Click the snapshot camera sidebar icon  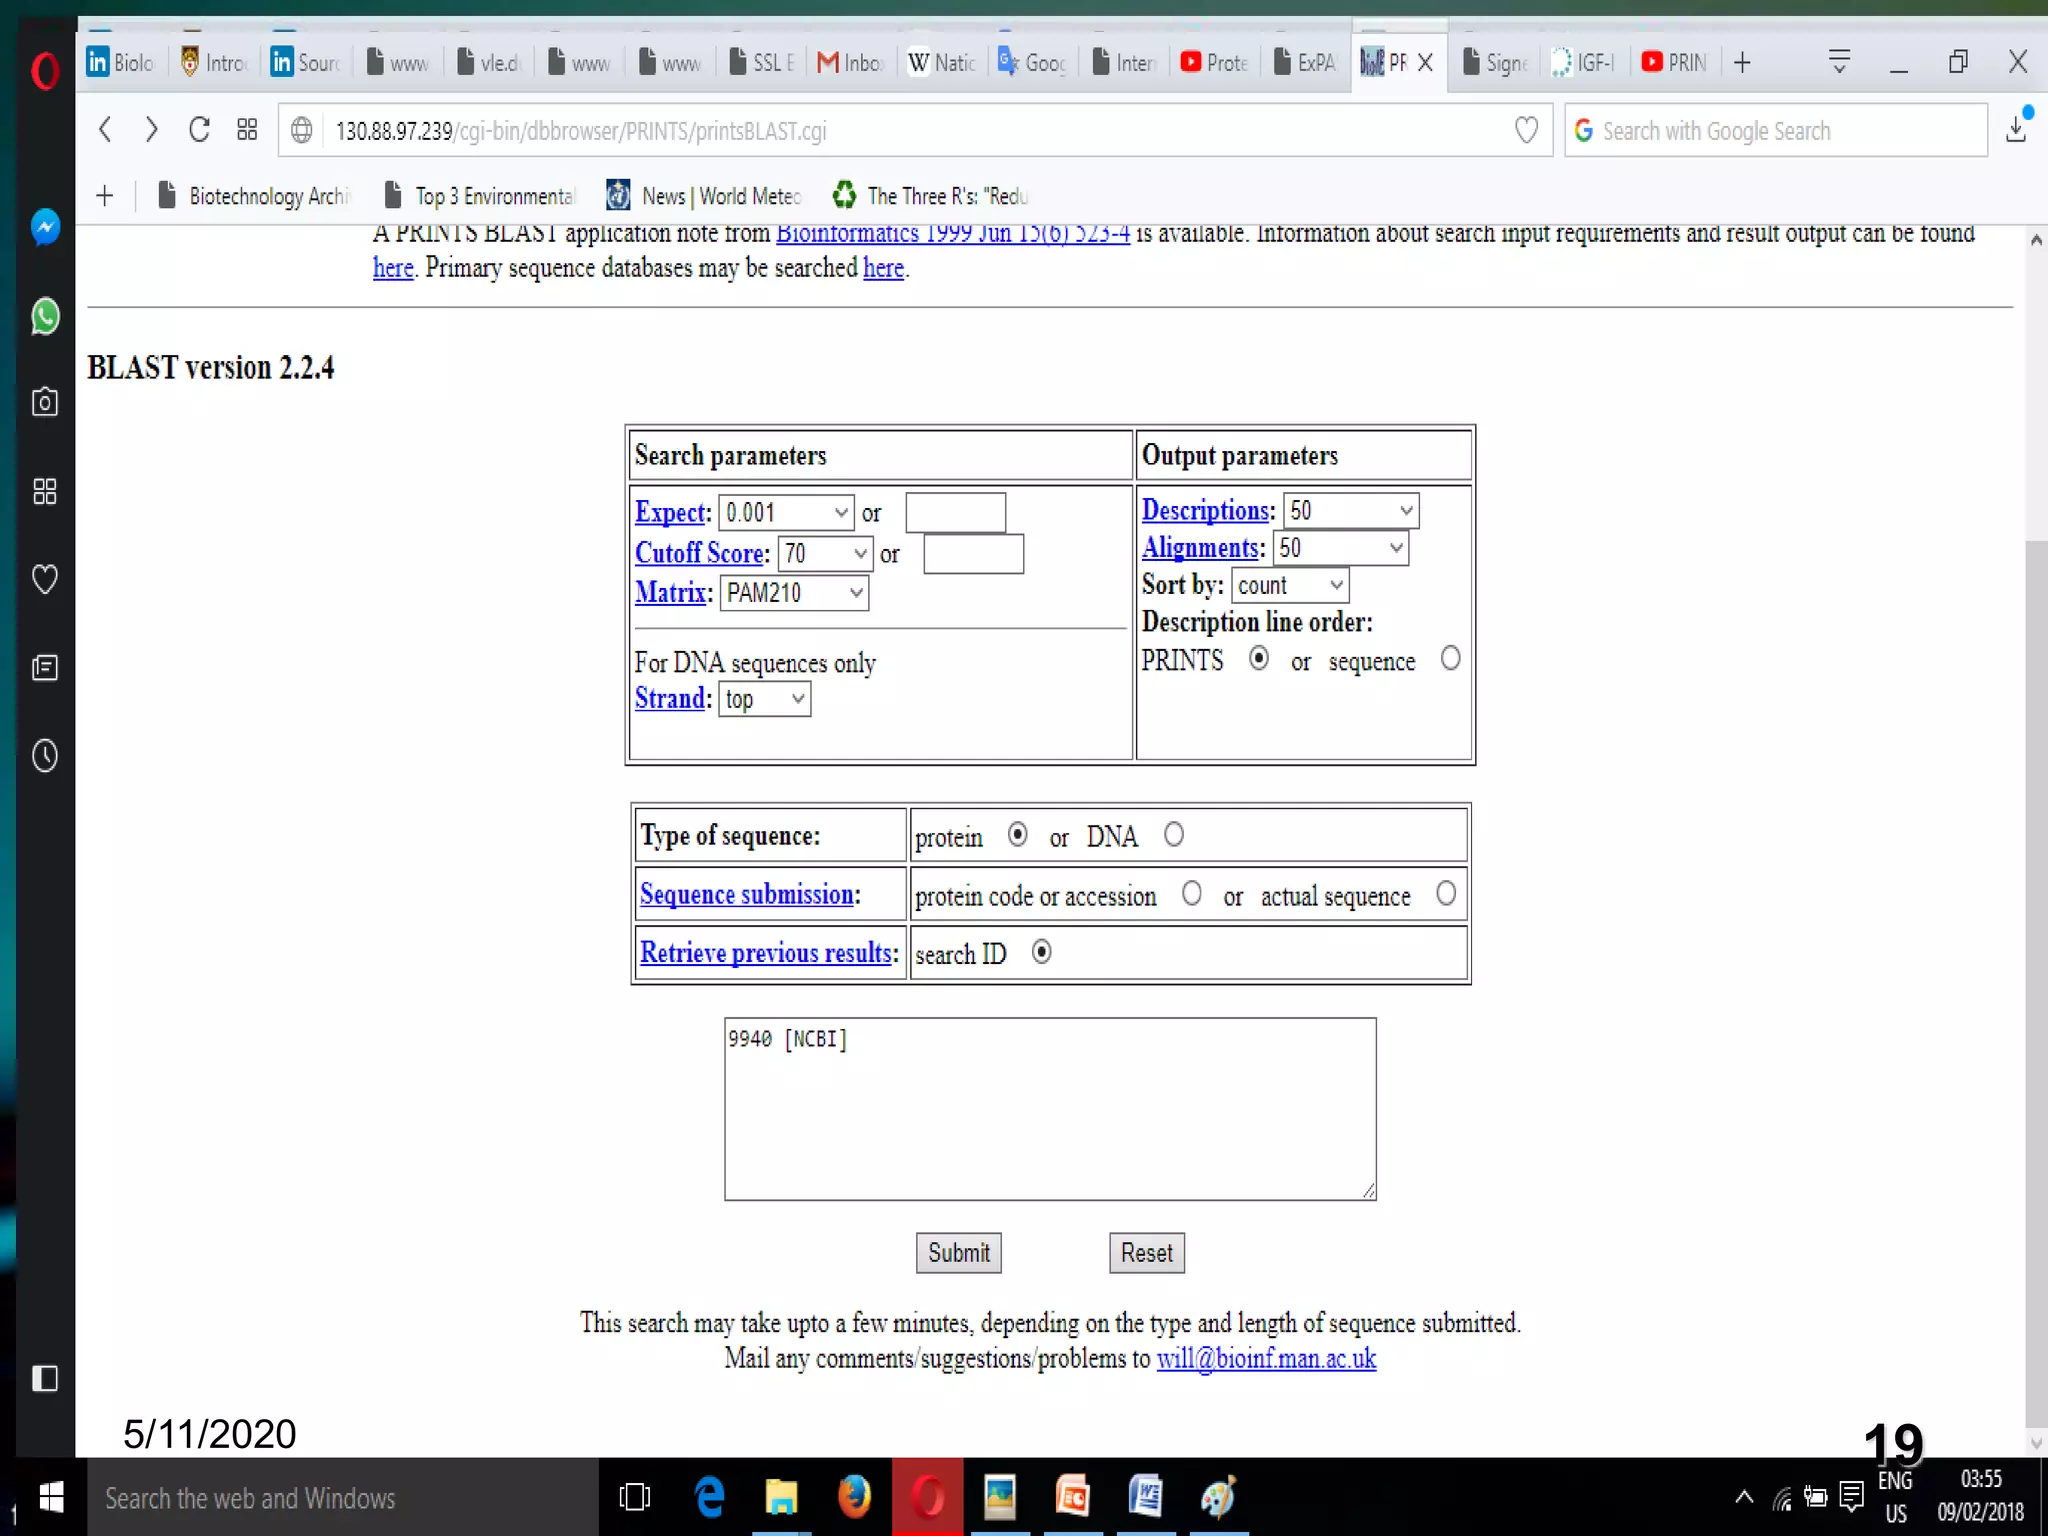click(x=45, y=402)
